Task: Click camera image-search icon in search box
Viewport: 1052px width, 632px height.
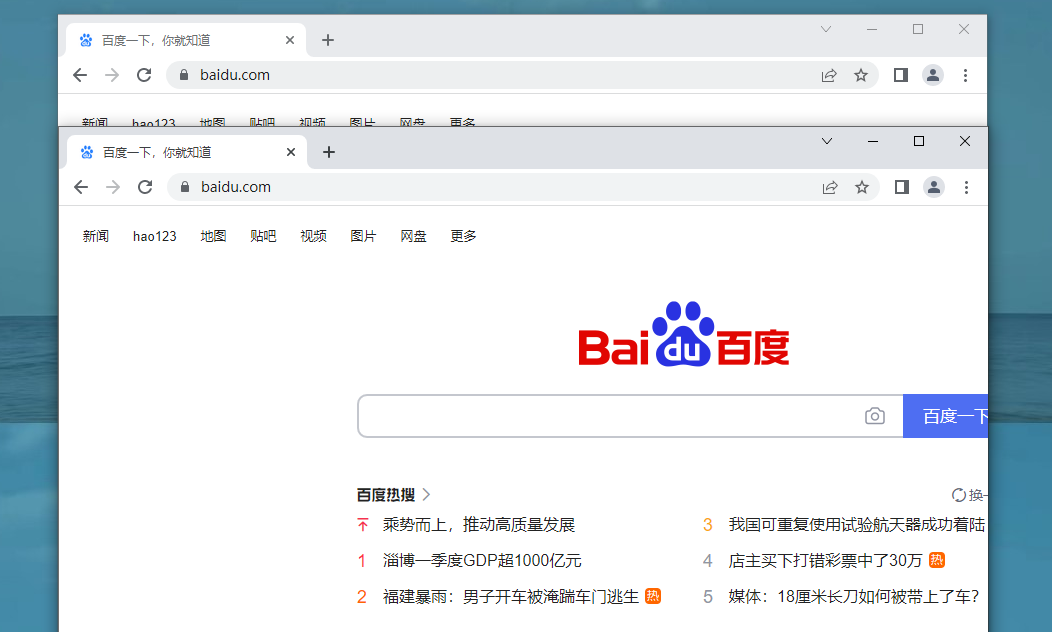Action: point(875,416)
